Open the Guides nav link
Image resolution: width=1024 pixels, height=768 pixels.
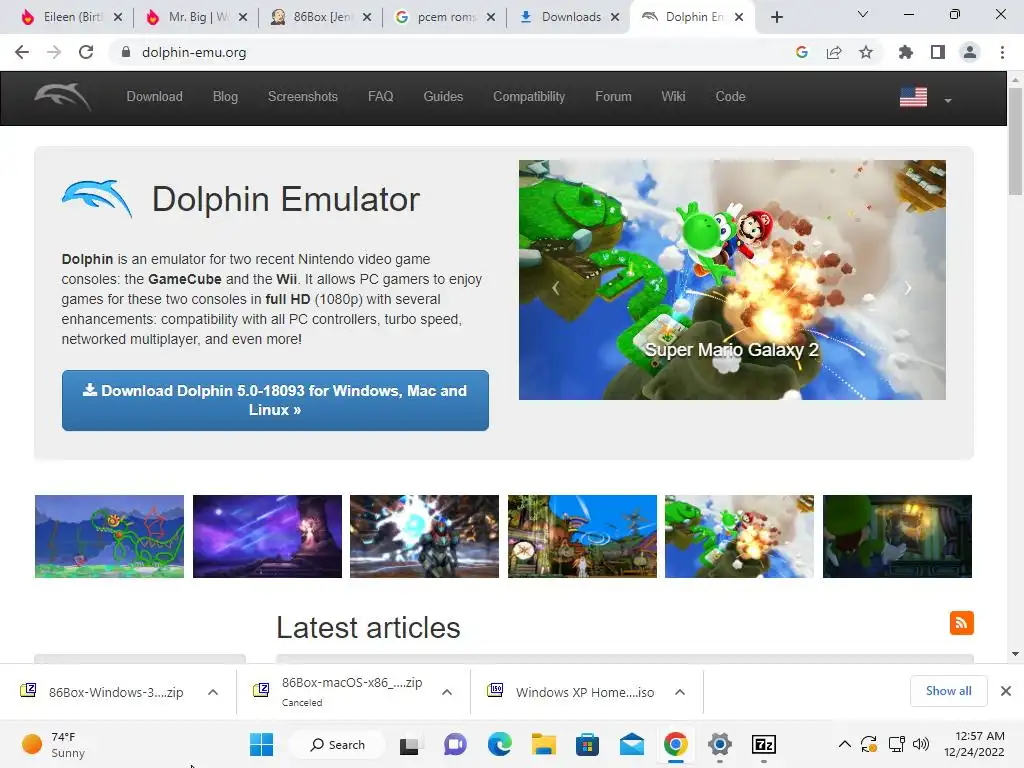click(443, 97)
